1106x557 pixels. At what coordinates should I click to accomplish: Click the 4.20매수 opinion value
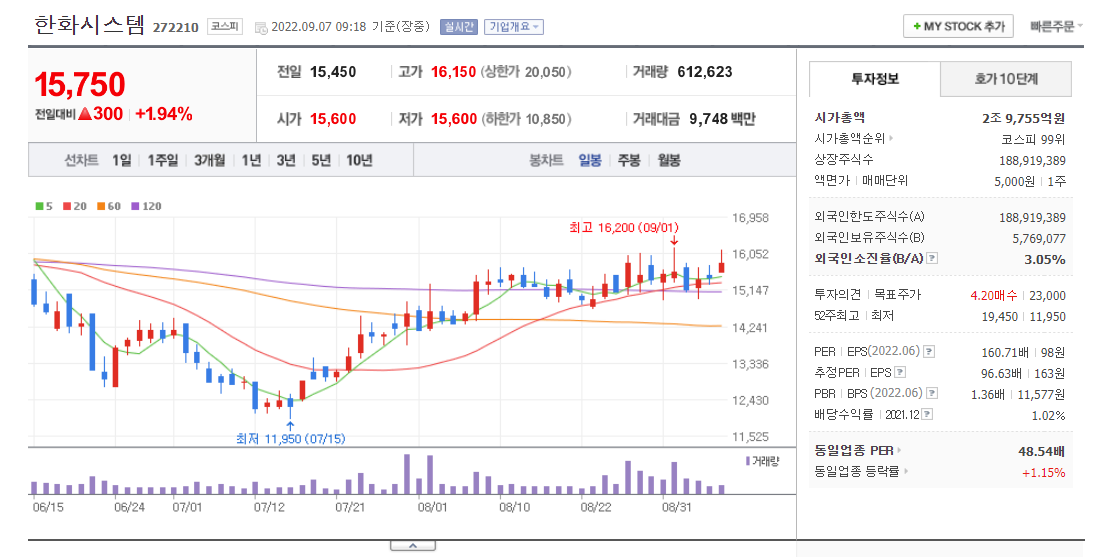[x=993, y=295]
